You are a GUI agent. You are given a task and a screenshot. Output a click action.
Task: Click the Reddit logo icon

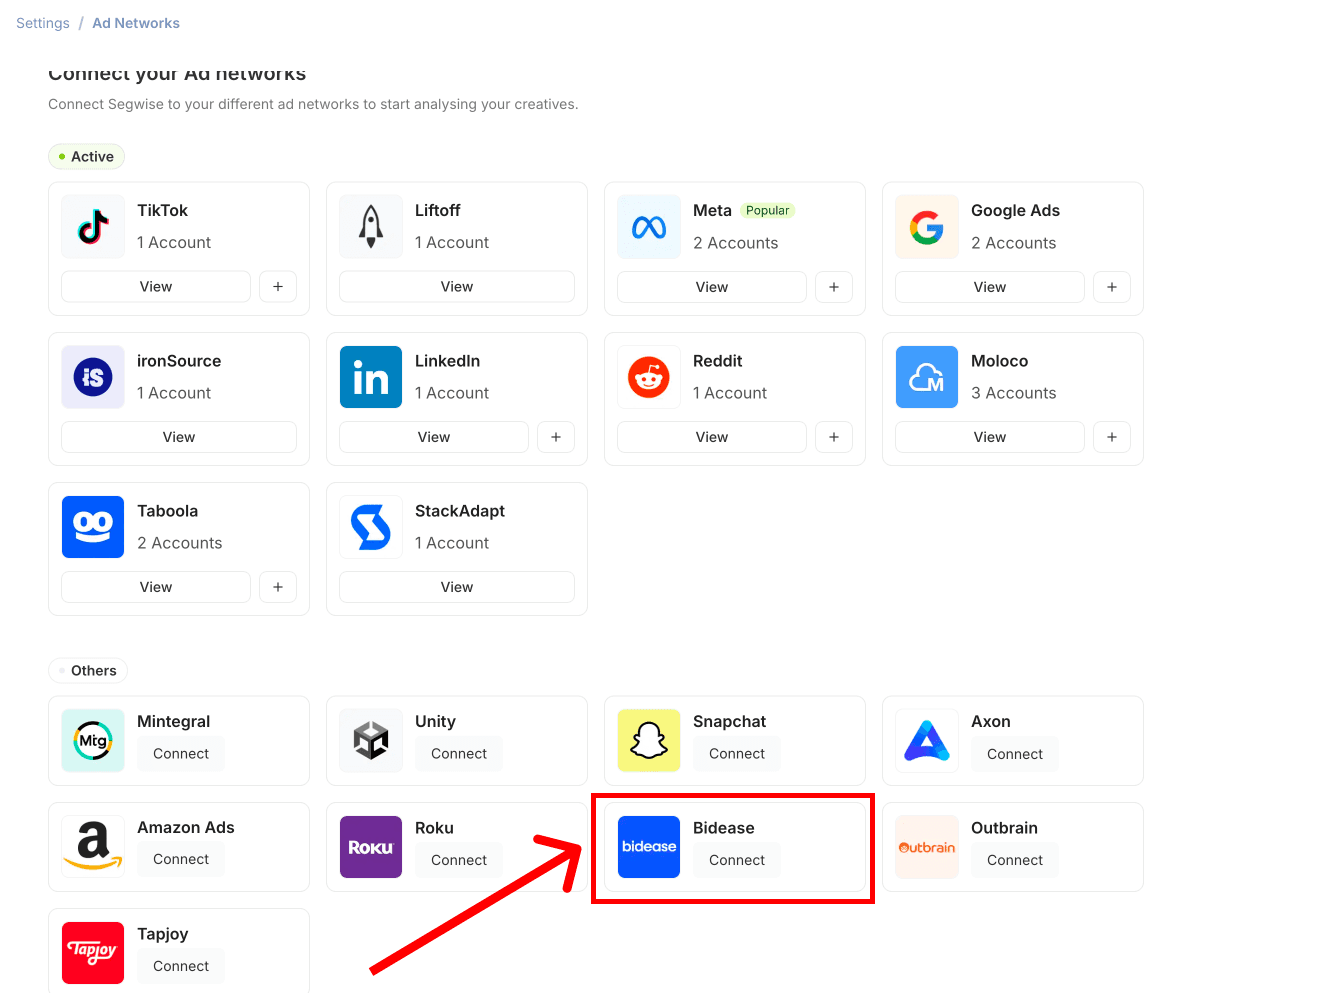(x=649, y=377)
